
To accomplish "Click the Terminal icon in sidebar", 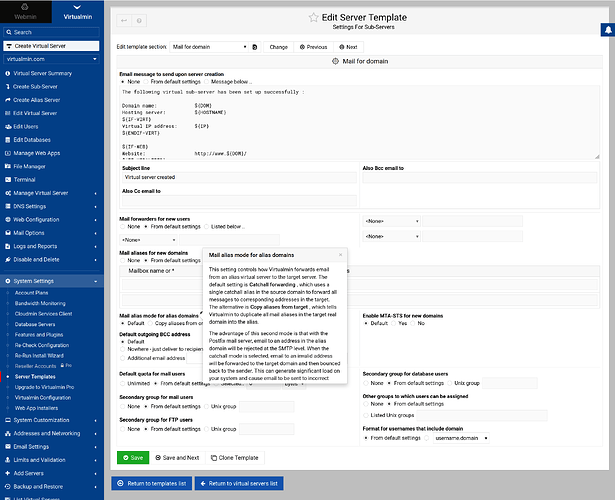I will pyautogui.click(x=8, y=179).
